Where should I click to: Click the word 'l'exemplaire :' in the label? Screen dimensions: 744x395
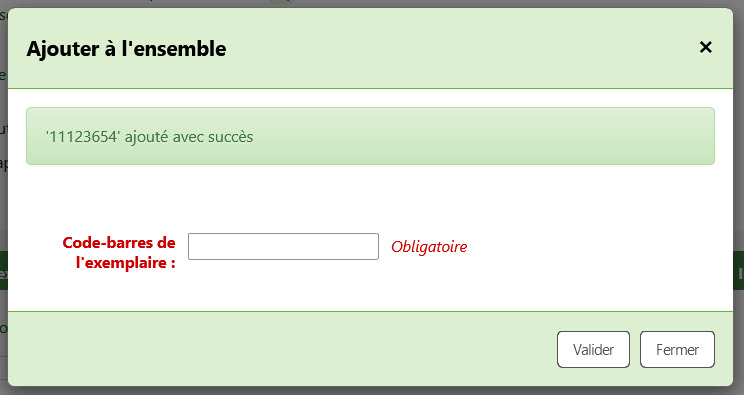click(126, 263)
